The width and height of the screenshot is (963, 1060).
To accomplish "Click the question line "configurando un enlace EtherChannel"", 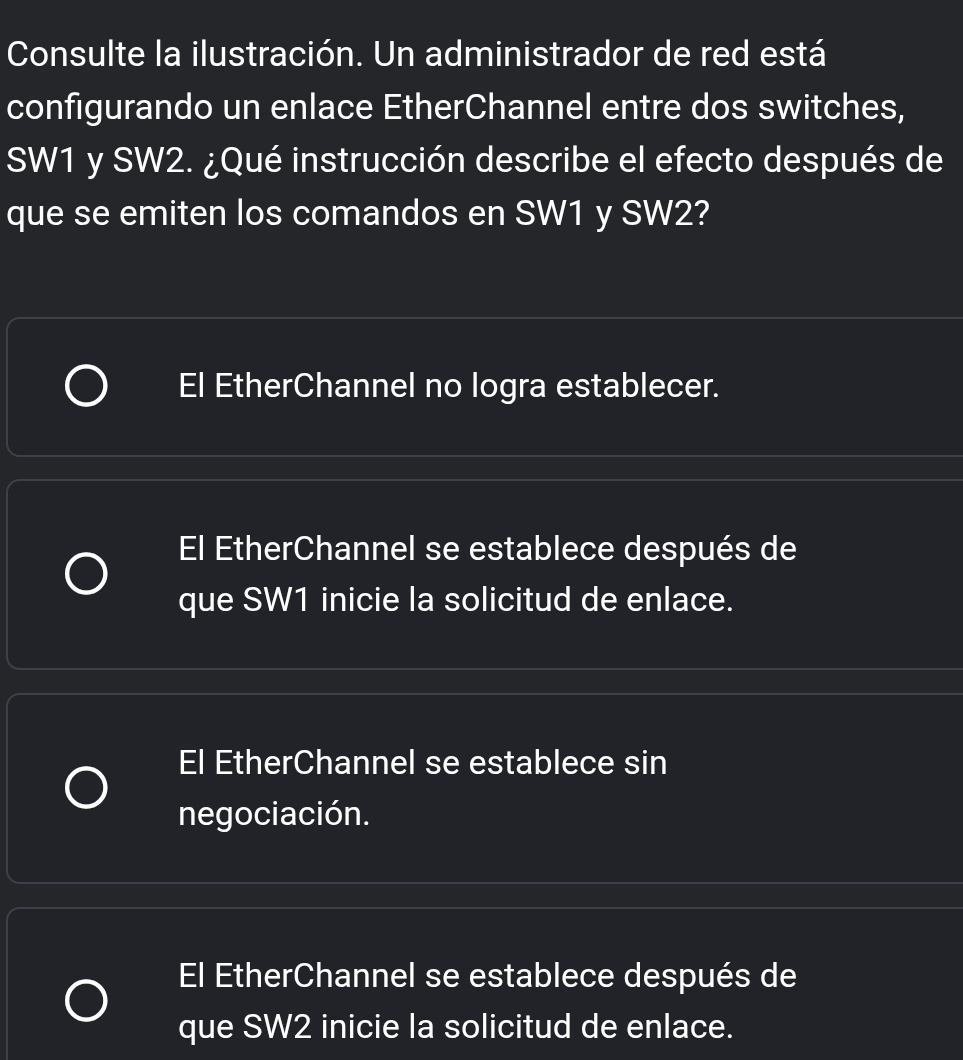I will coord(455,107).
